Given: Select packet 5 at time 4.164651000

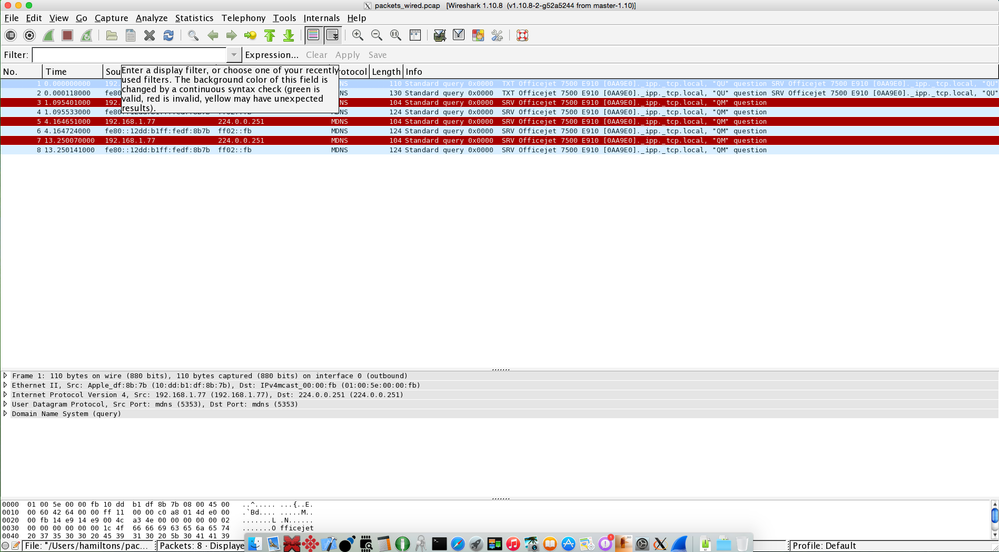Looking at the screenshot, I should pos(500,122).
